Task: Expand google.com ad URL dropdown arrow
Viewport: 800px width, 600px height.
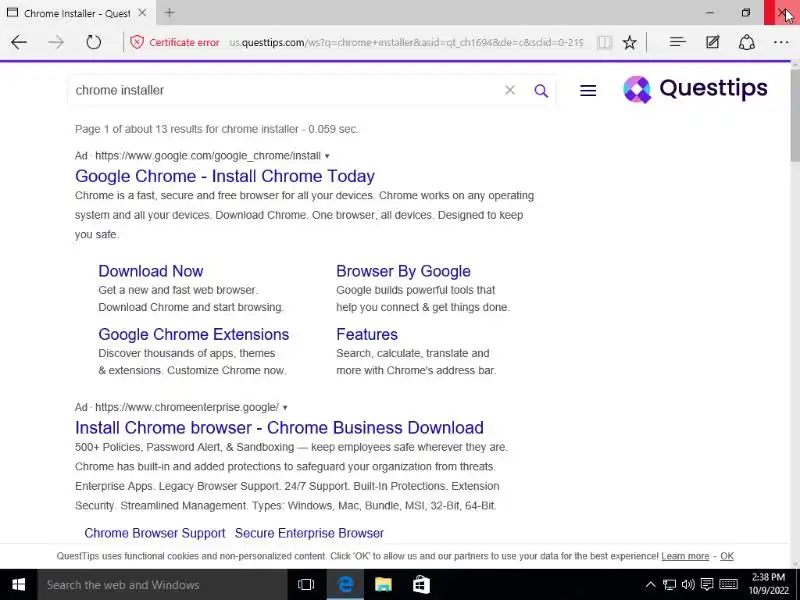Action: [x=327, y=156]
